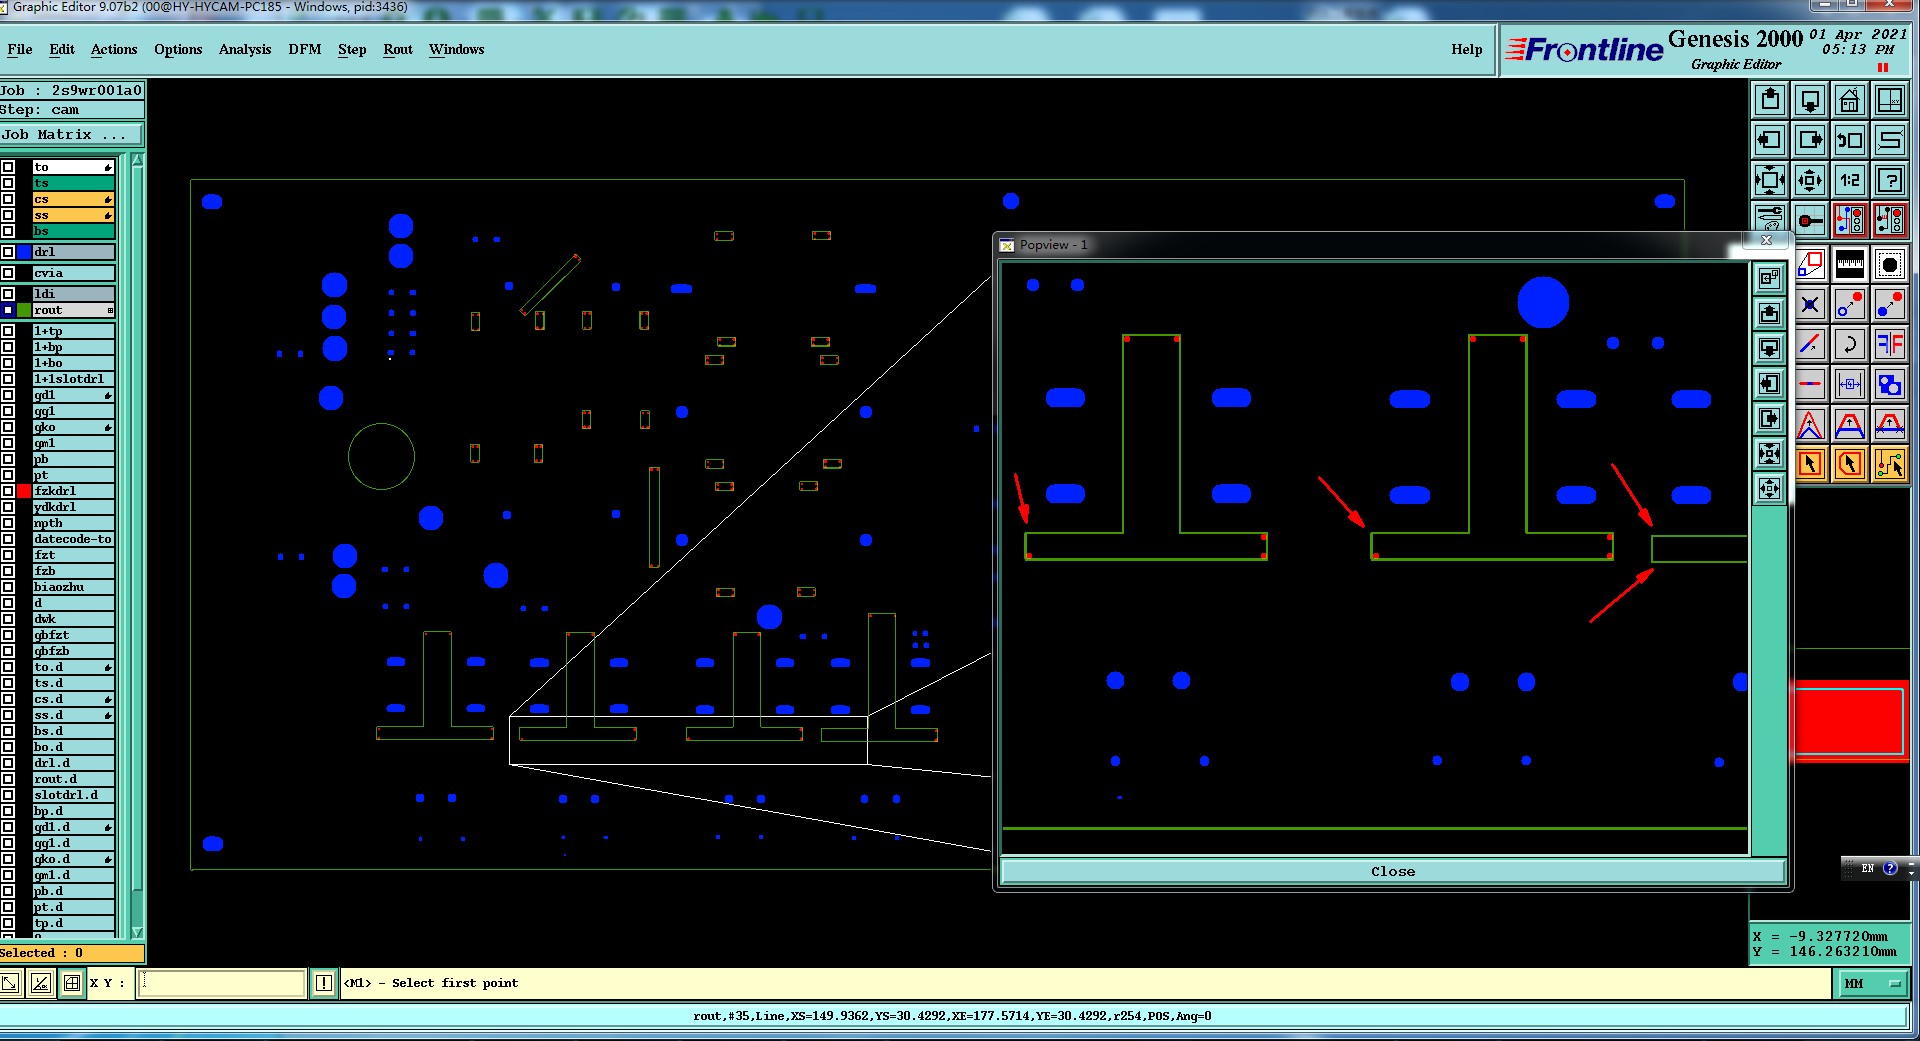Click the 1:2 zoom scale icon
Viewport: 1920px width, 1041px height.
(1850, 180)
